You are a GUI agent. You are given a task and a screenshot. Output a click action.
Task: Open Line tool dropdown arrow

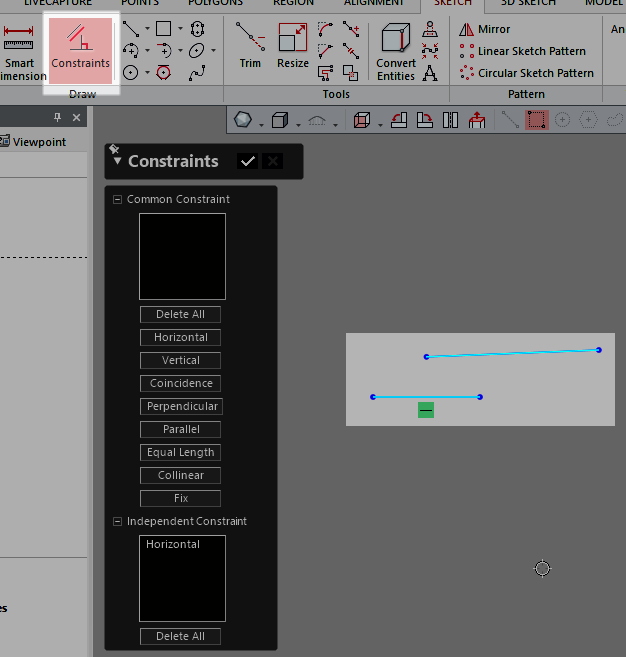(x=147, y=29)
